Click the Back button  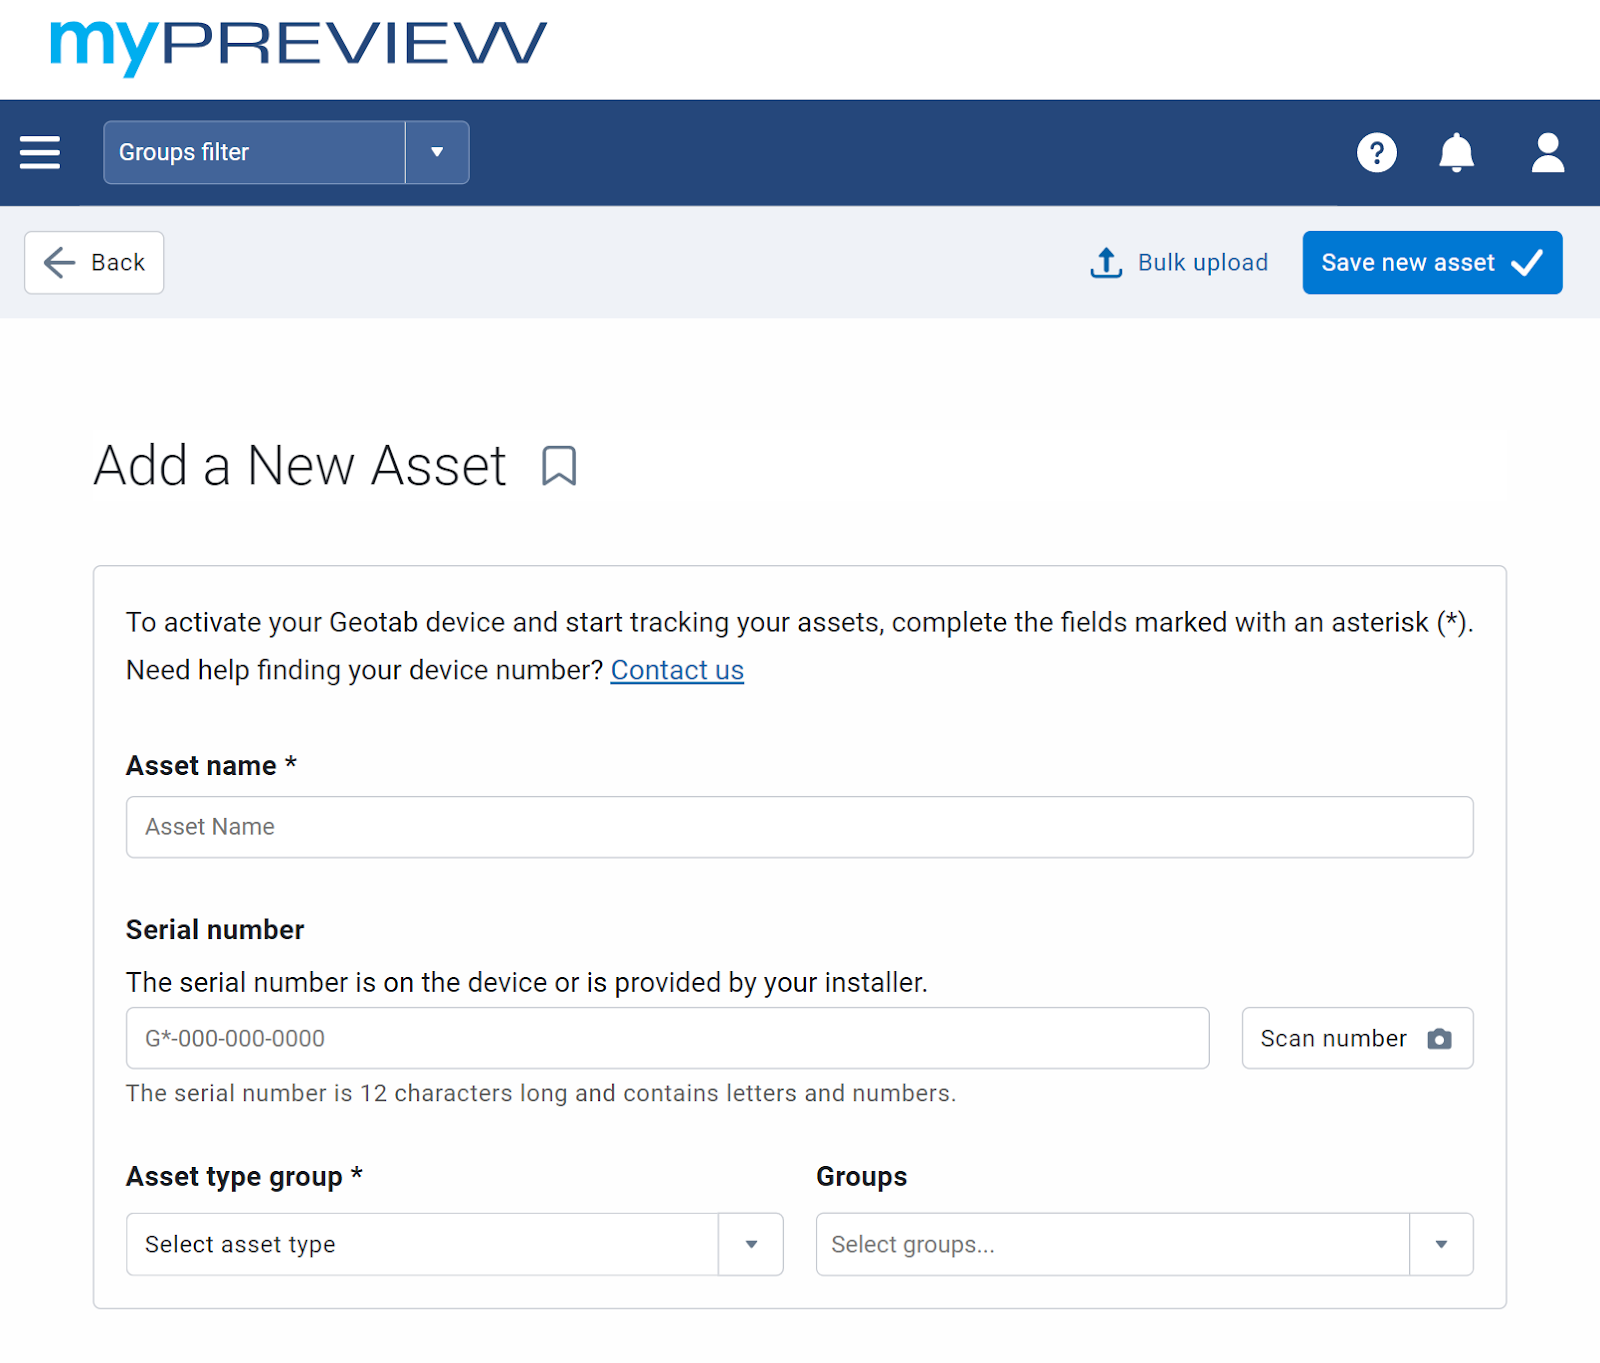tap(94, 262)
